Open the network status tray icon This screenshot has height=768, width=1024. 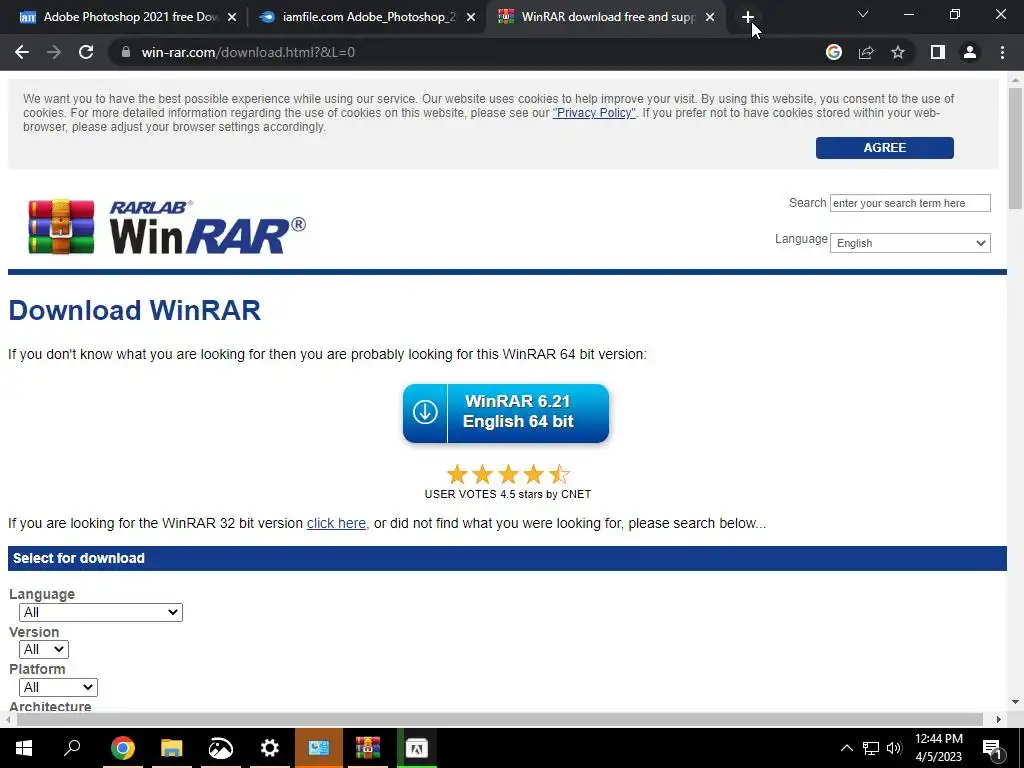(871, 748)
